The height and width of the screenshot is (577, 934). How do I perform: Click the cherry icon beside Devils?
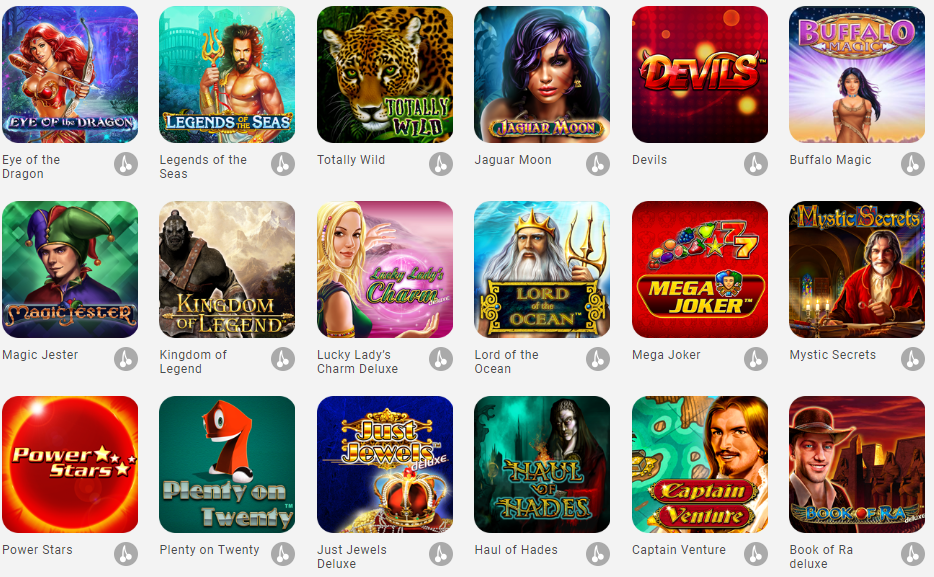pyautogui.click(x=756, y=164)
